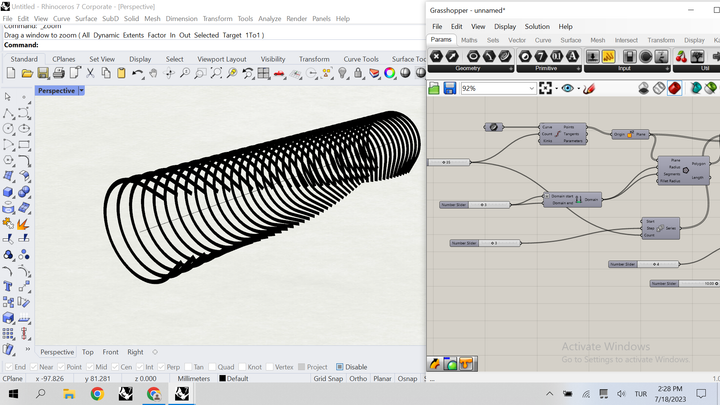Click the Paste clipboard icon
The image size is (720, 405).
tap(121, 73)
